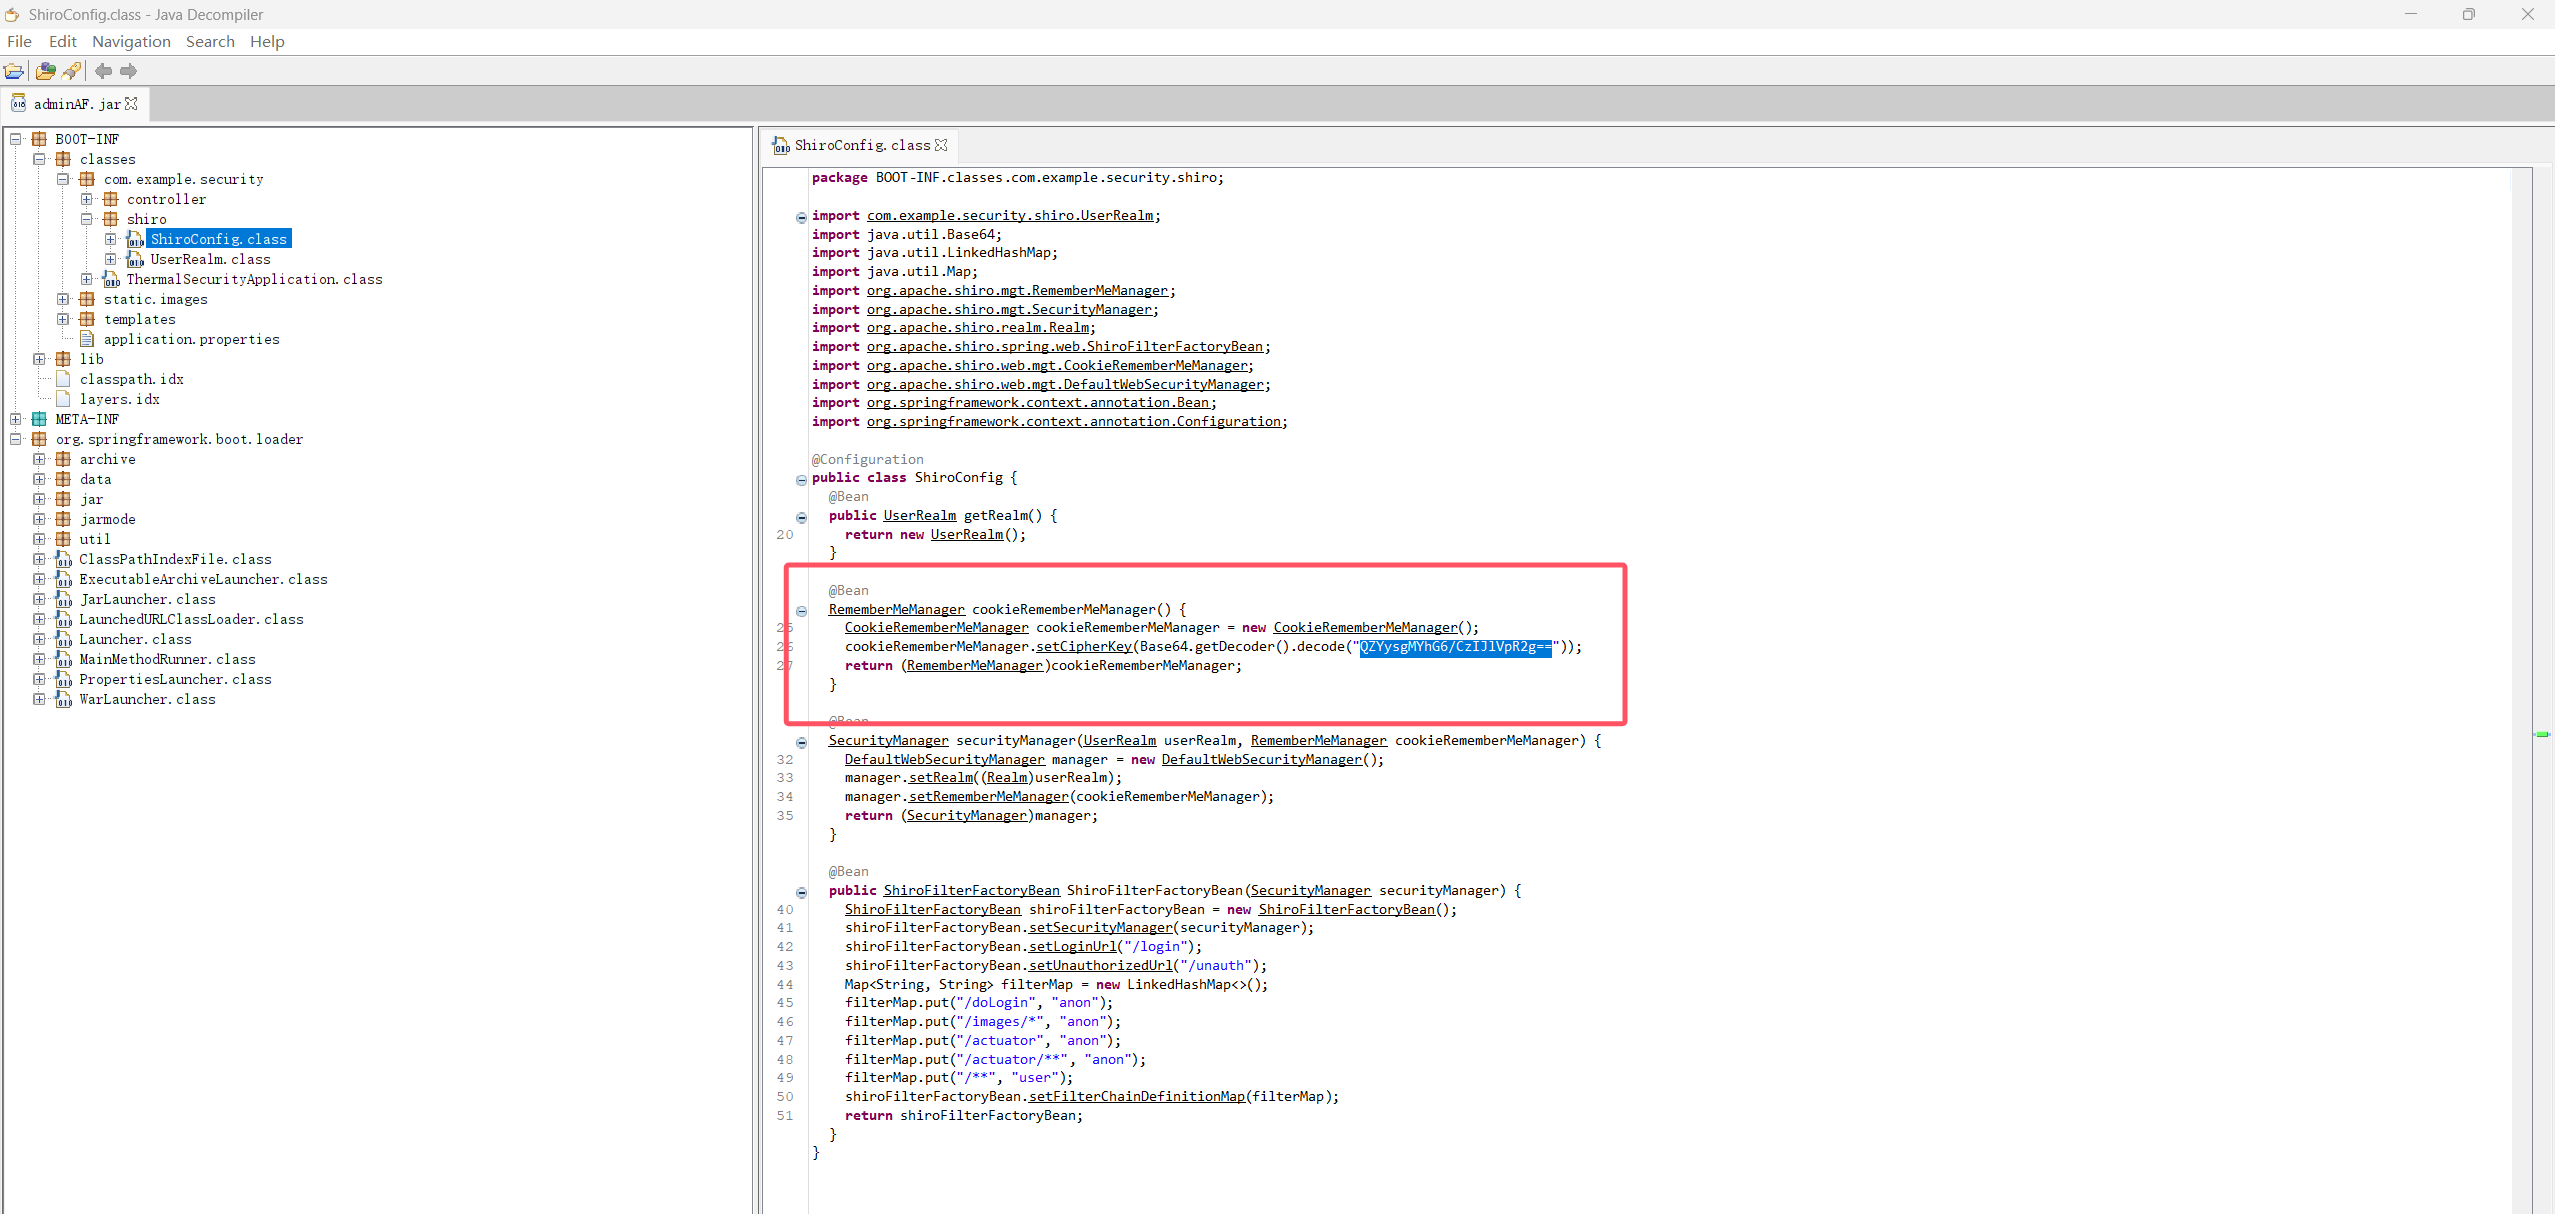The image size is (2555, 1214).
Task: Click the Back arrow toolbar icon
Action: pos(103,71)
